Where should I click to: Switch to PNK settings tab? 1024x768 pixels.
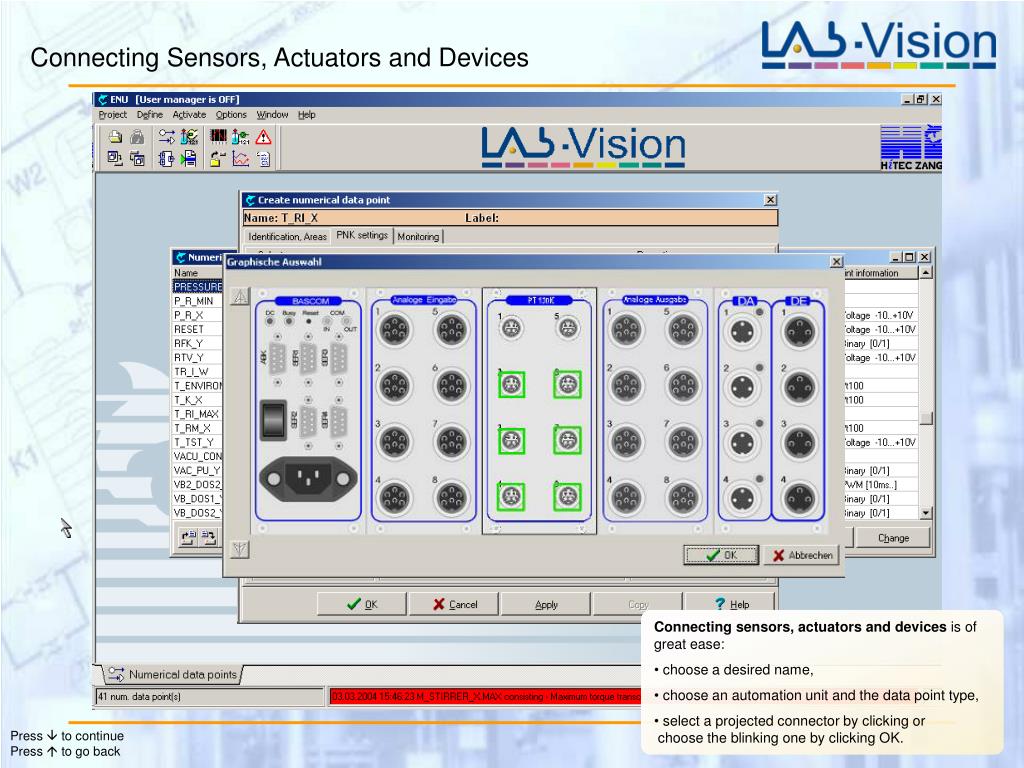click(362, 235)
